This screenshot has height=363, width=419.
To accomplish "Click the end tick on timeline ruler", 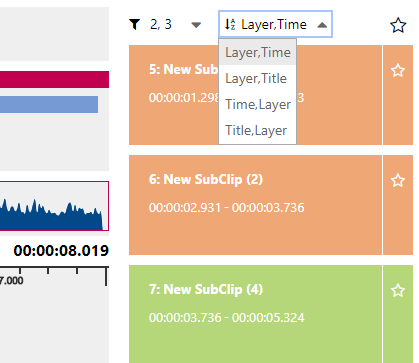I will 106,276.
